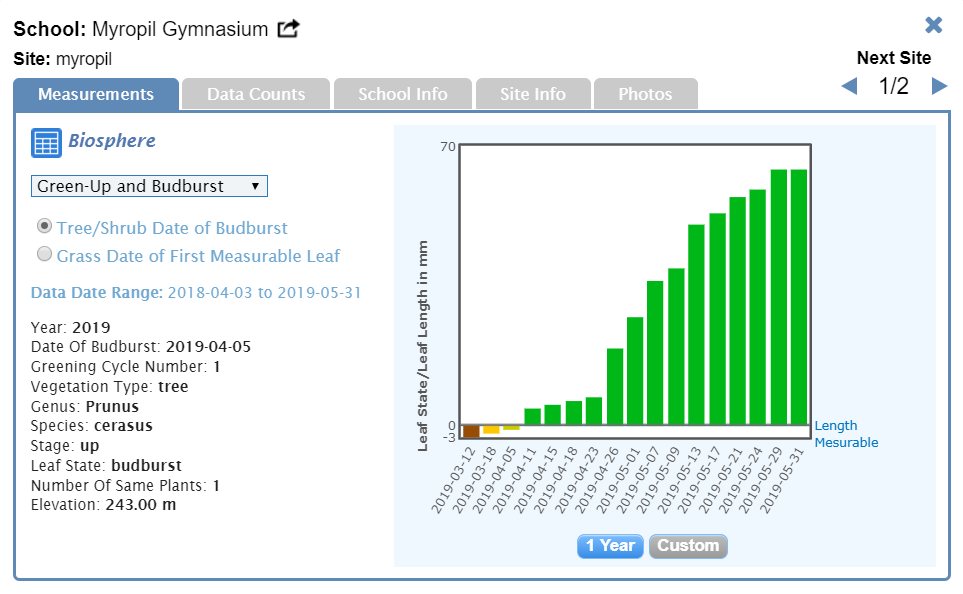Switch to the Site Info tab
This screenshot has width=963, height=594.
coord(533,94)
